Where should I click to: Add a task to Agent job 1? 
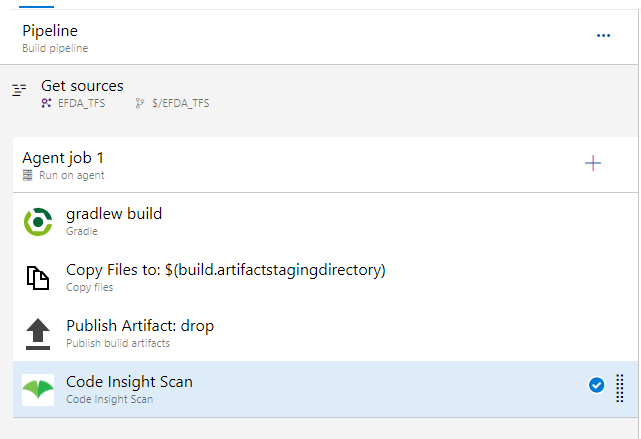click(593, 163)
